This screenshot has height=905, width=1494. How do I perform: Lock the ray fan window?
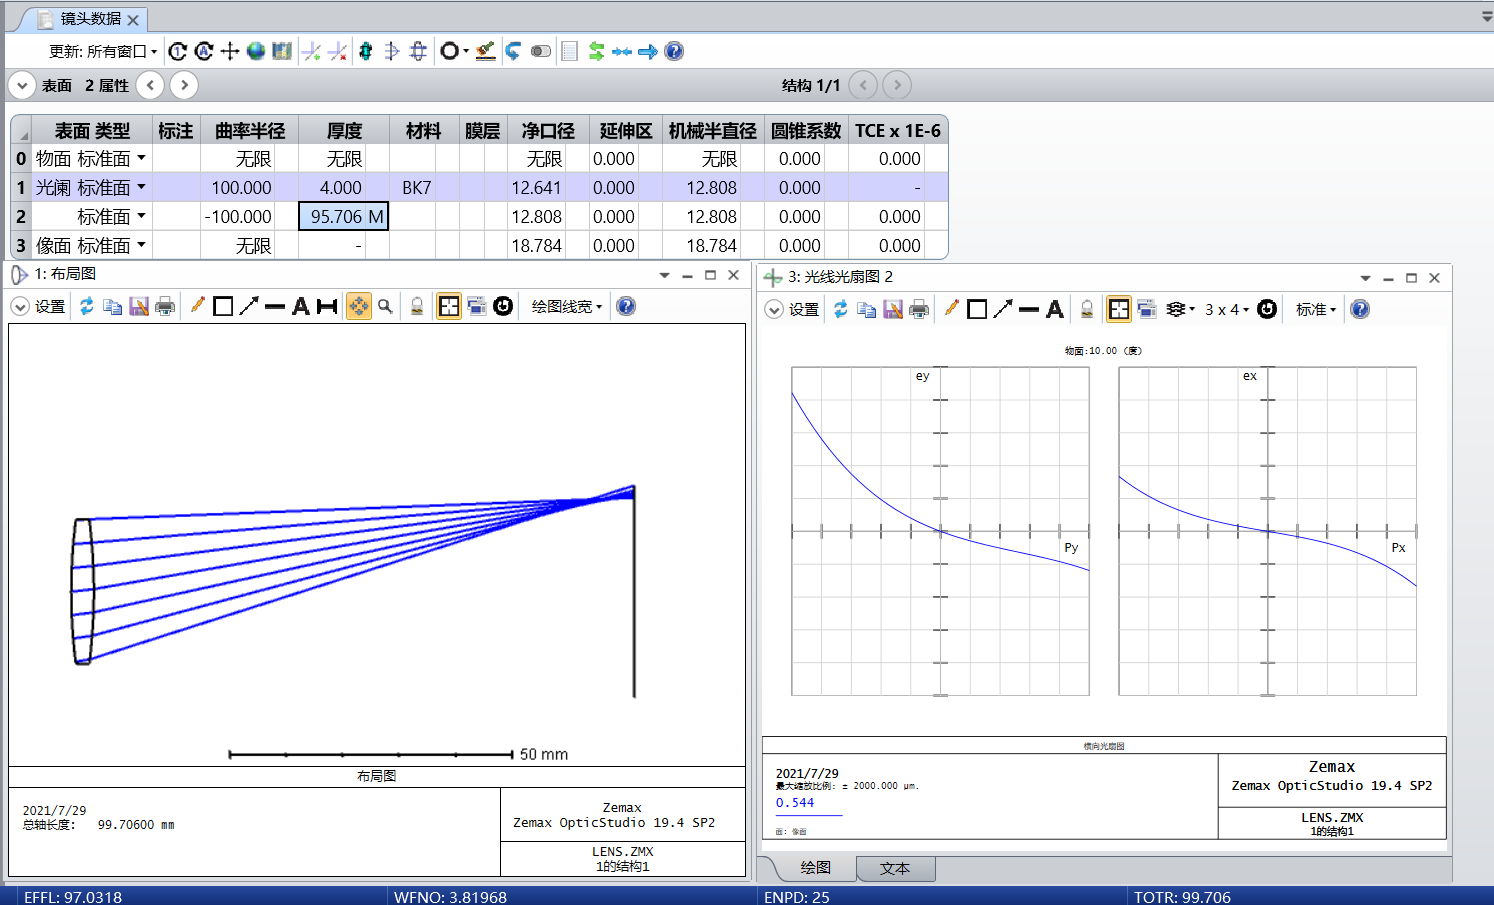(x=1087, y=309)
